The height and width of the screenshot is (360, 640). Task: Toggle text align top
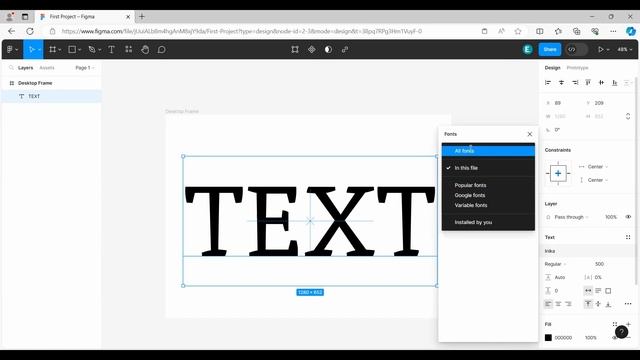point(588,304)
